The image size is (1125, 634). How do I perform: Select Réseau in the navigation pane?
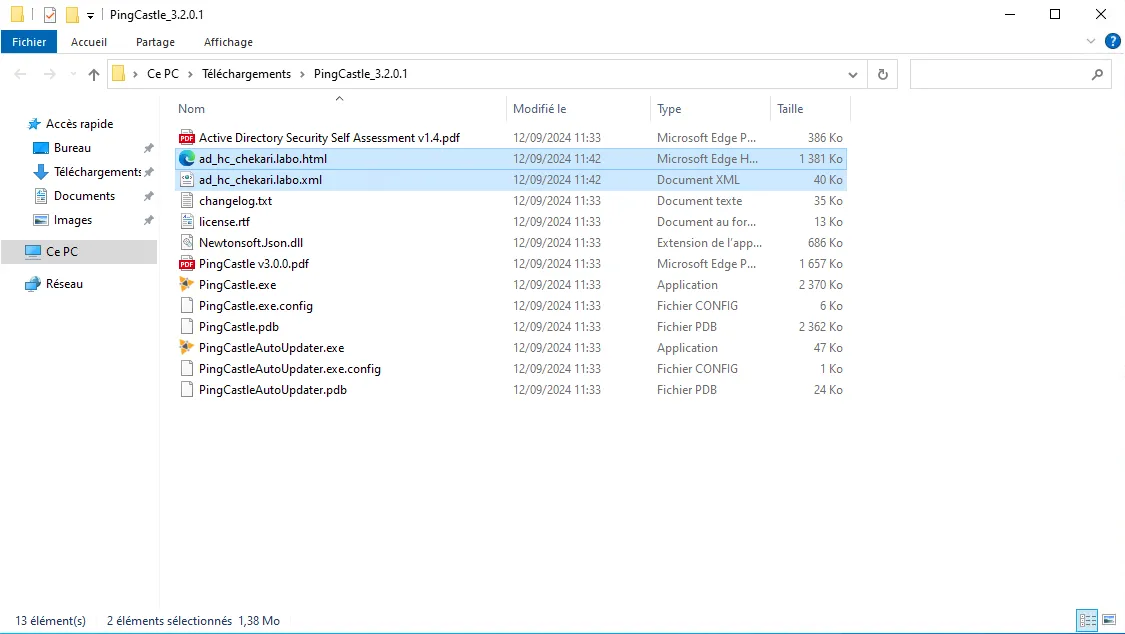[64, 284]
